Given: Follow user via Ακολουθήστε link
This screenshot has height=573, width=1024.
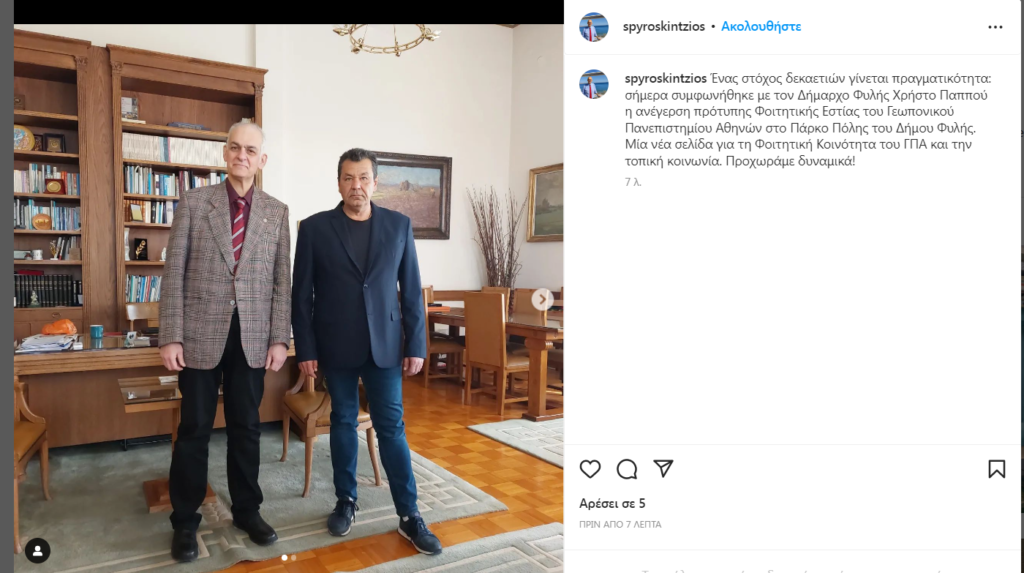Looking at the screenshot, I should point(761,27).
